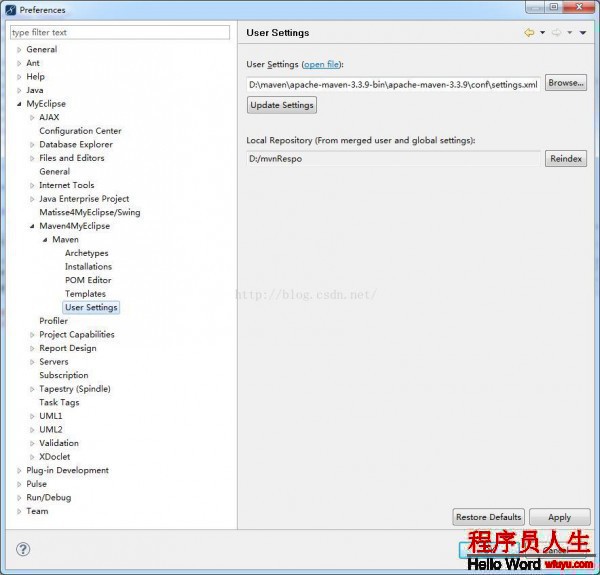Select Profiler tree item
The image size is (600, 575).
[x=54, y=321]
